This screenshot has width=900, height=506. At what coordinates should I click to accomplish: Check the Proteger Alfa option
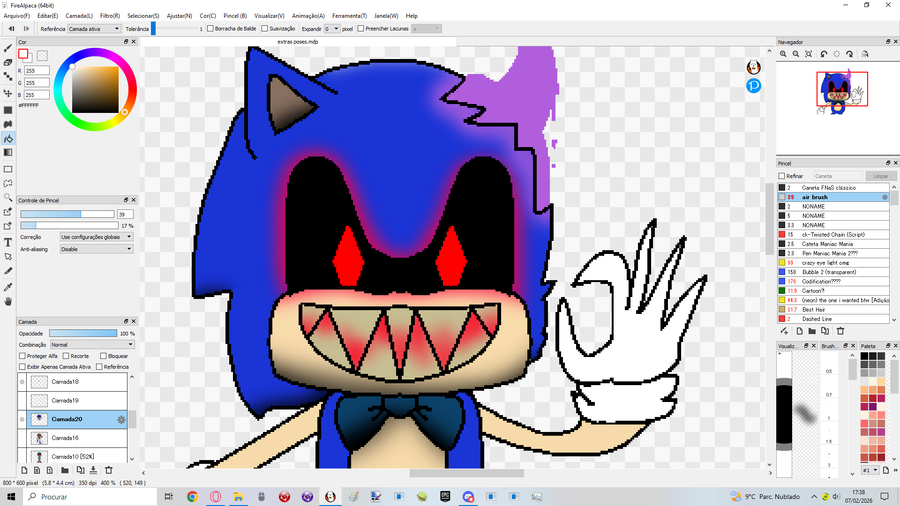(22, 356)
